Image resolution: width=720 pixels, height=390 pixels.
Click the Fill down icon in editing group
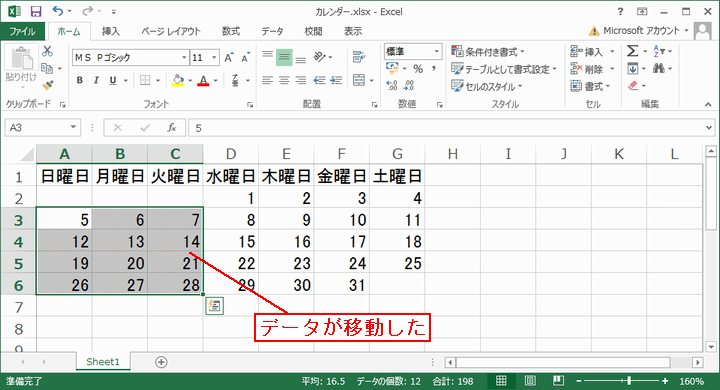click(x=632, y=68)
